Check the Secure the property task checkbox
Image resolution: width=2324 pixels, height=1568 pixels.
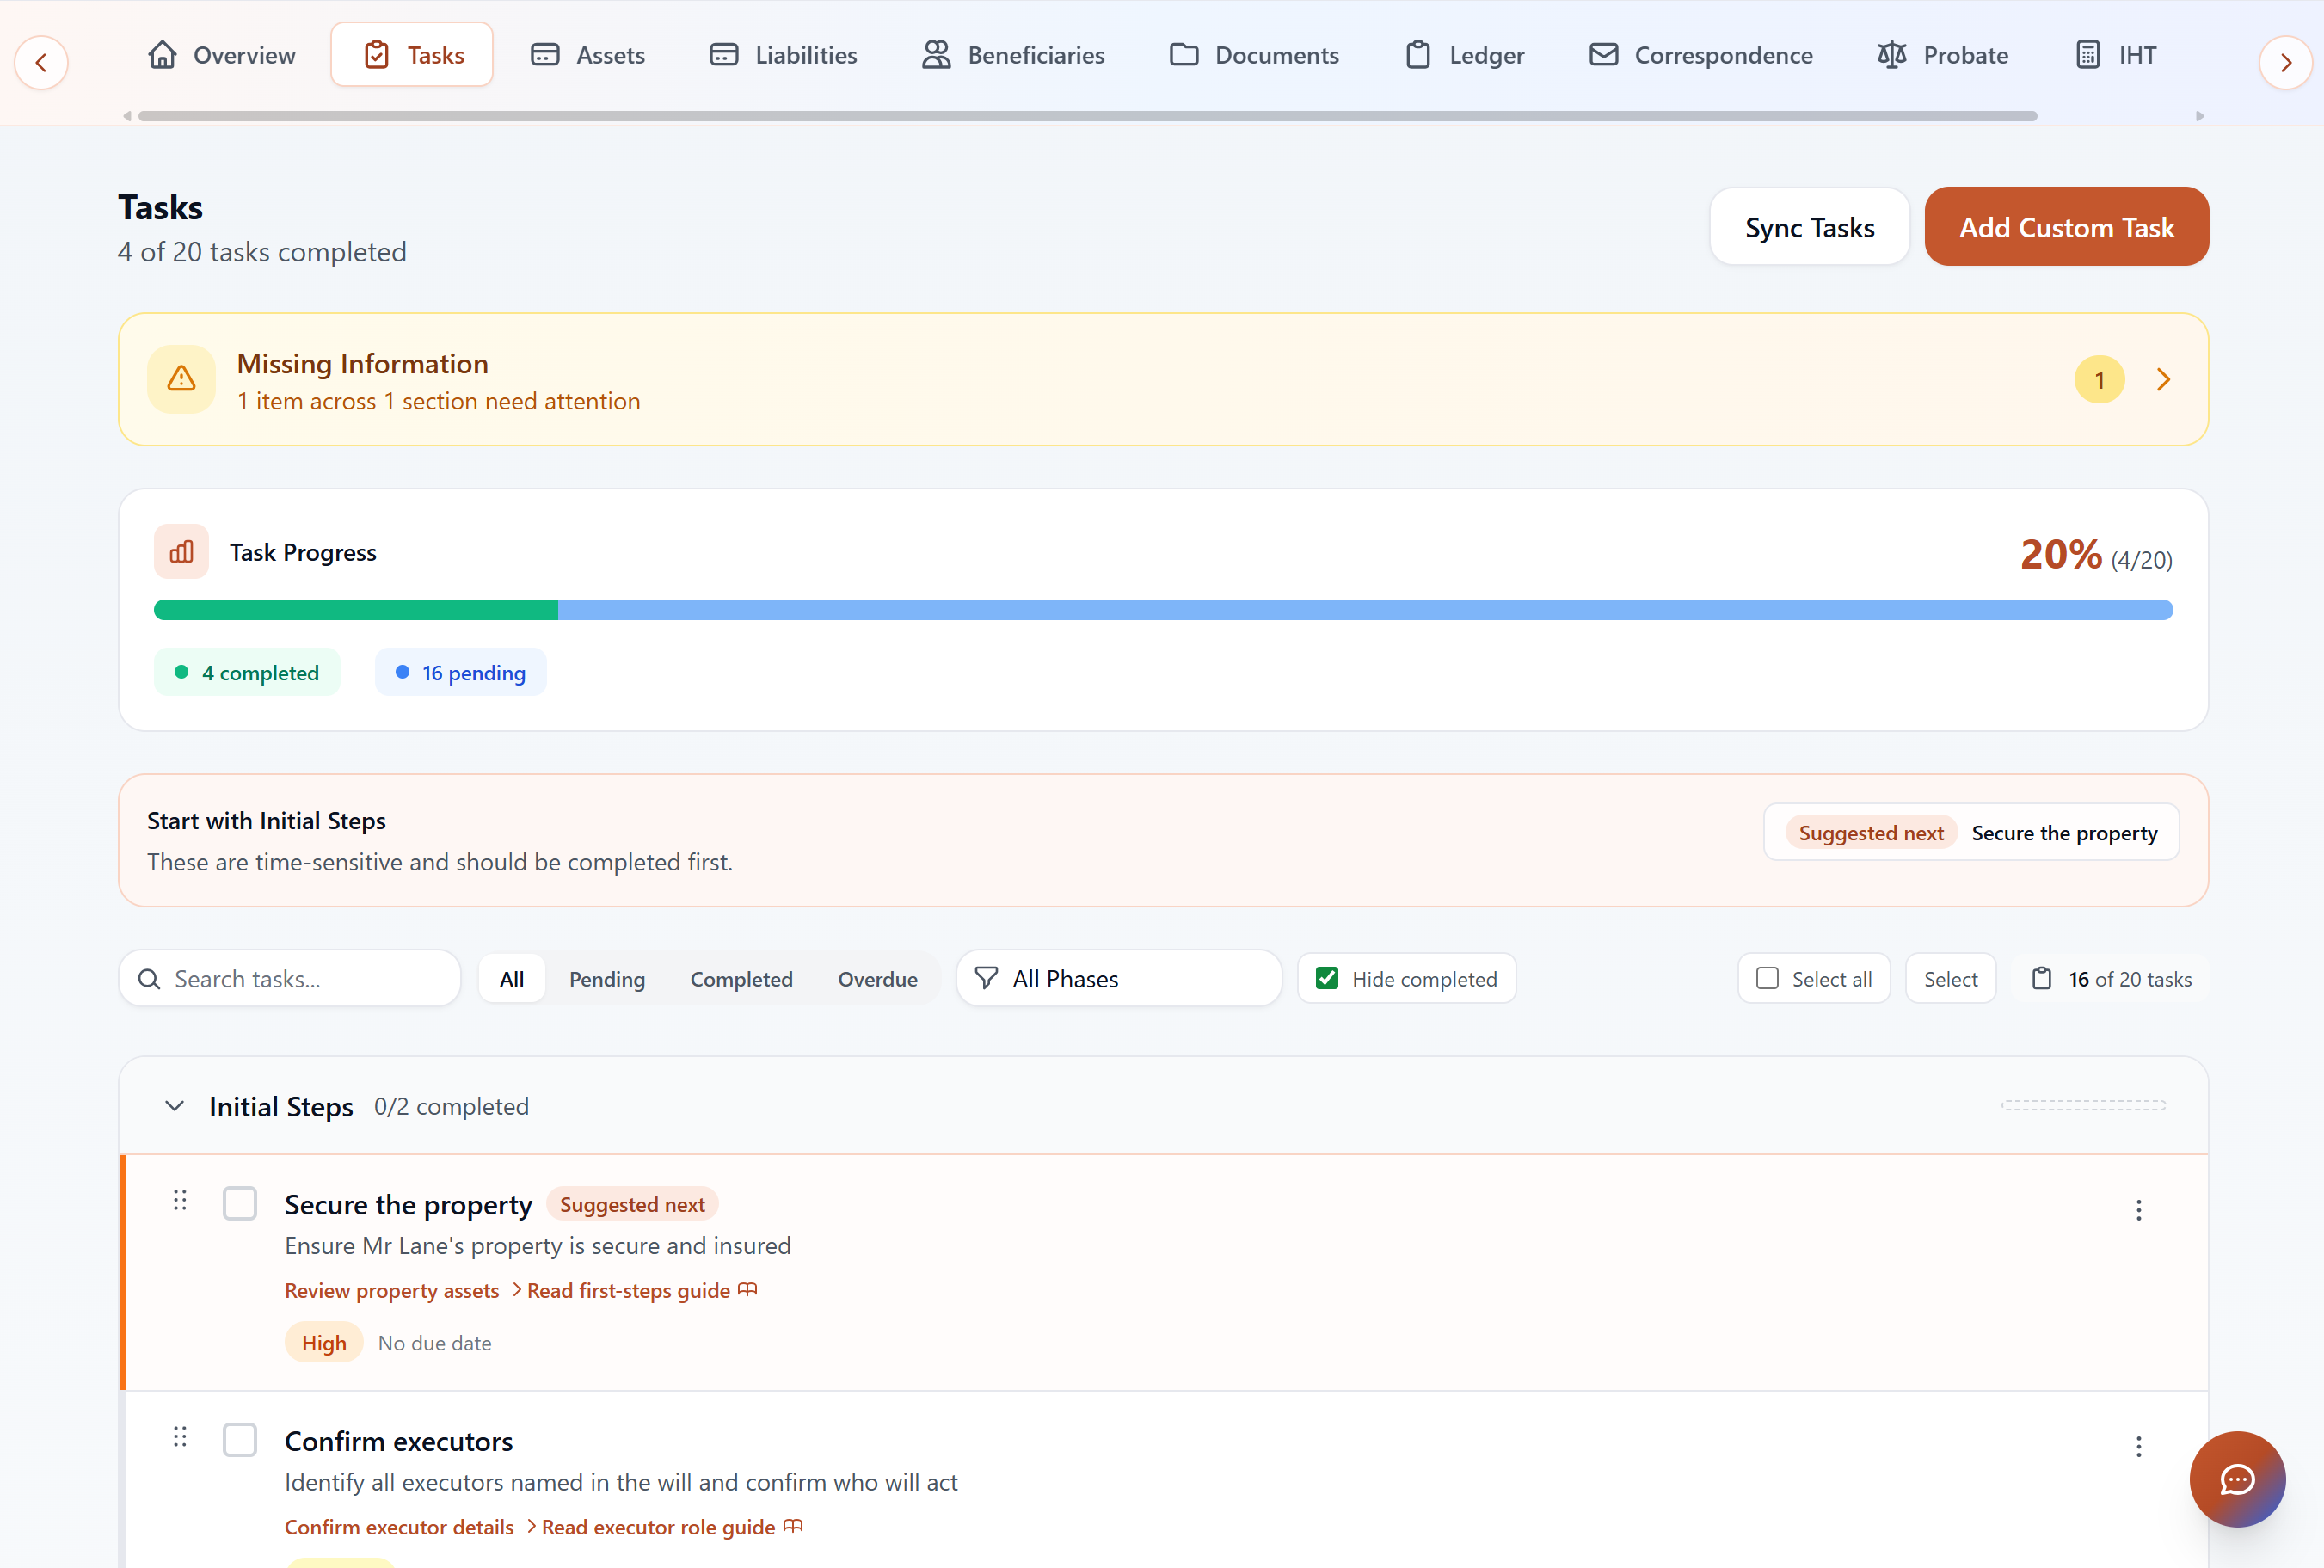(240, 1203)
